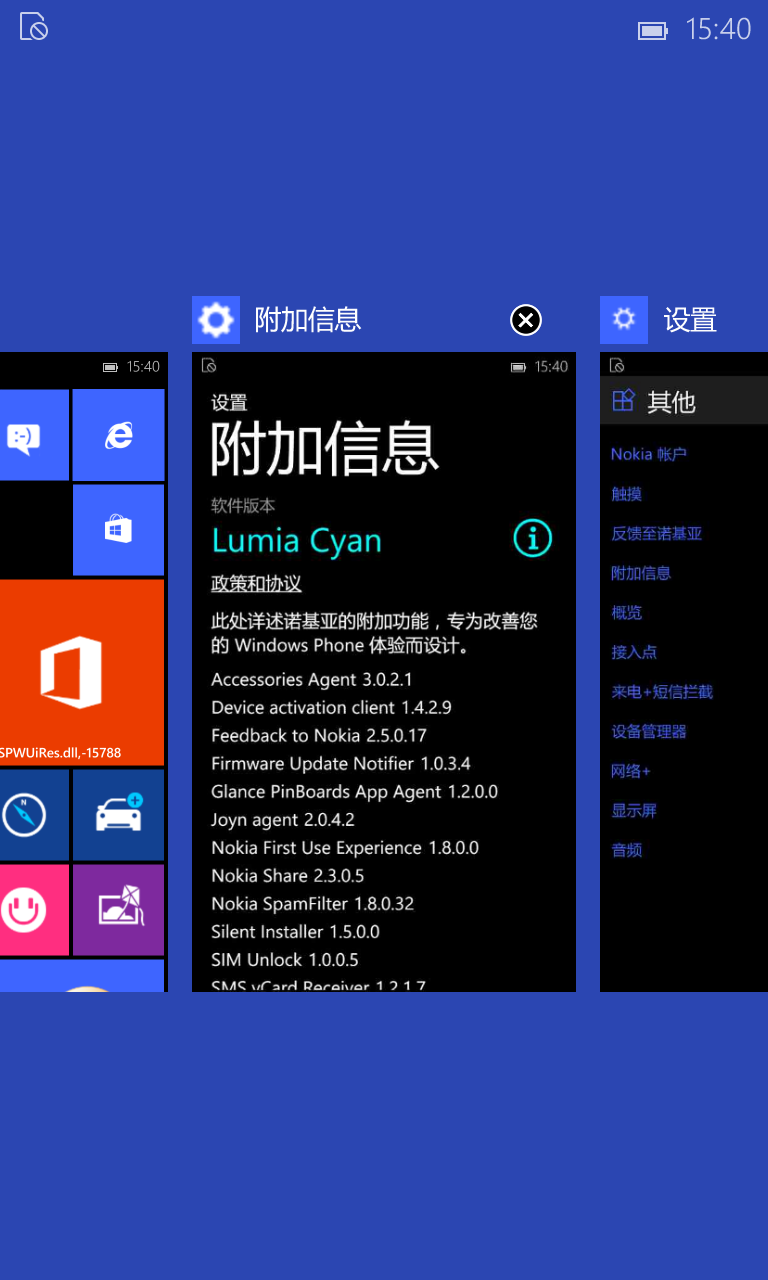Open the Store tile
This screenshot has height=1280, width=768.
pos(118,530)
